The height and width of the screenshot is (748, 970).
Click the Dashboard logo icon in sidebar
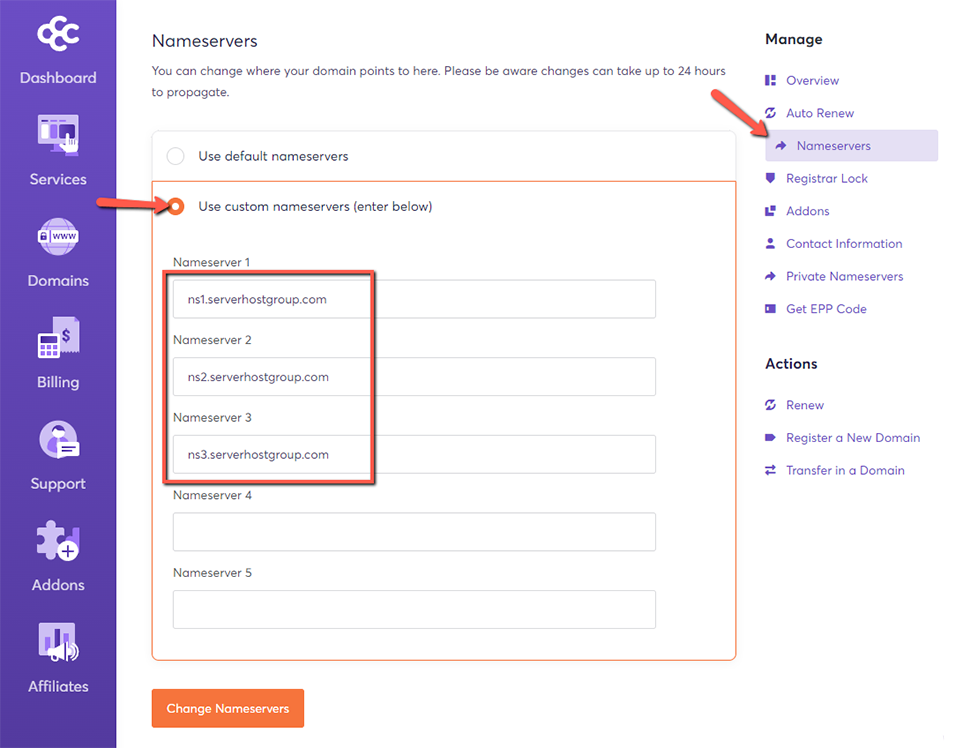tap(58, 34)
